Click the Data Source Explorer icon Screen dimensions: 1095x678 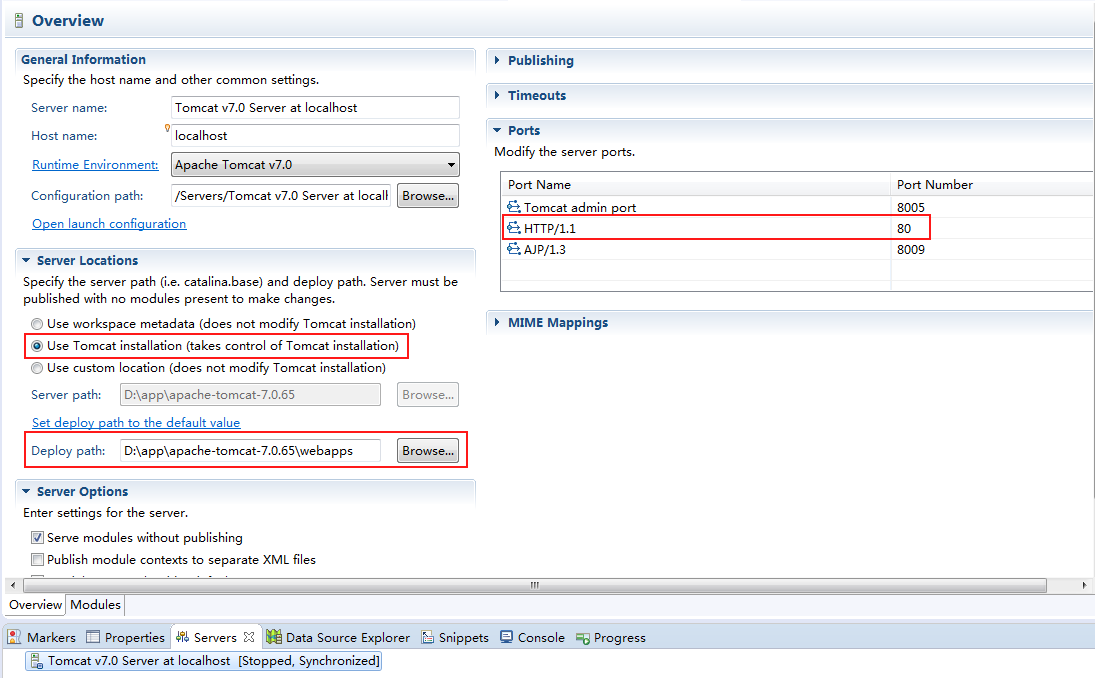[274, 637]
